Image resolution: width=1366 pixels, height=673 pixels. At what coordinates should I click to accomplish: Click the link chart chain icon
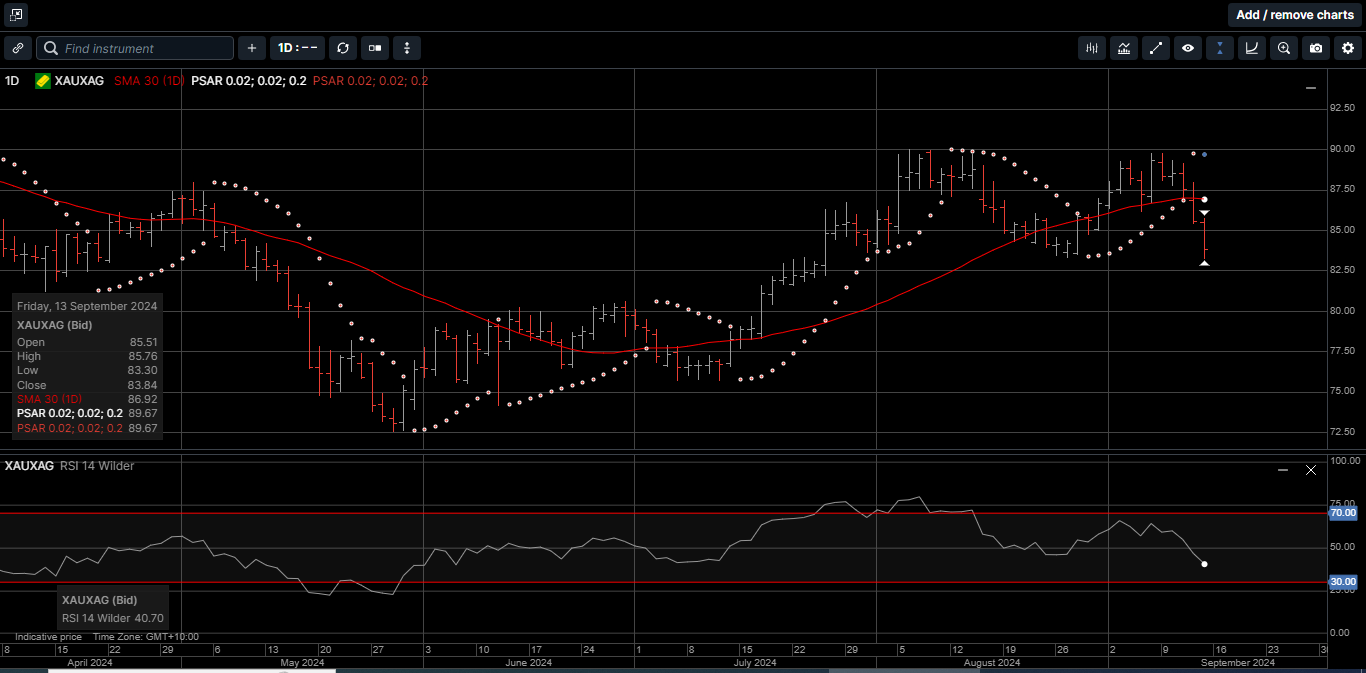pyautogui.click(x=18, y=48)
